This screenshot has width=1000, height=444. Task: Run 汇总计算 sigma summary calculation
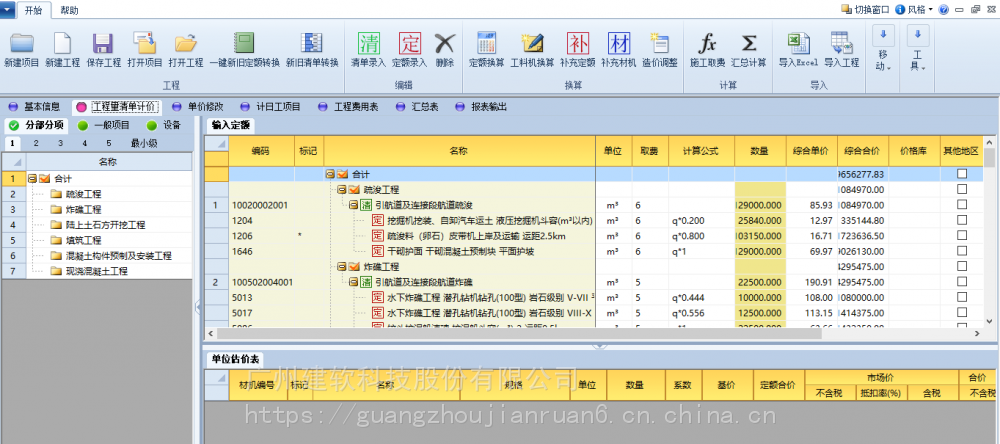coord(748,44)
